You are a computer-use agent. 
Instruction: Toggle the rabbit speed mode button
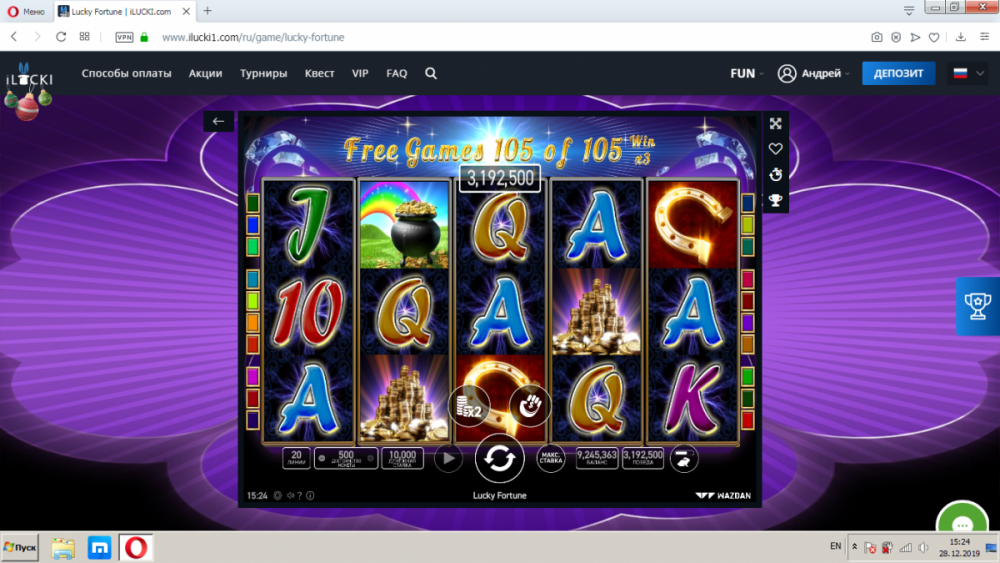click(684, 458)
